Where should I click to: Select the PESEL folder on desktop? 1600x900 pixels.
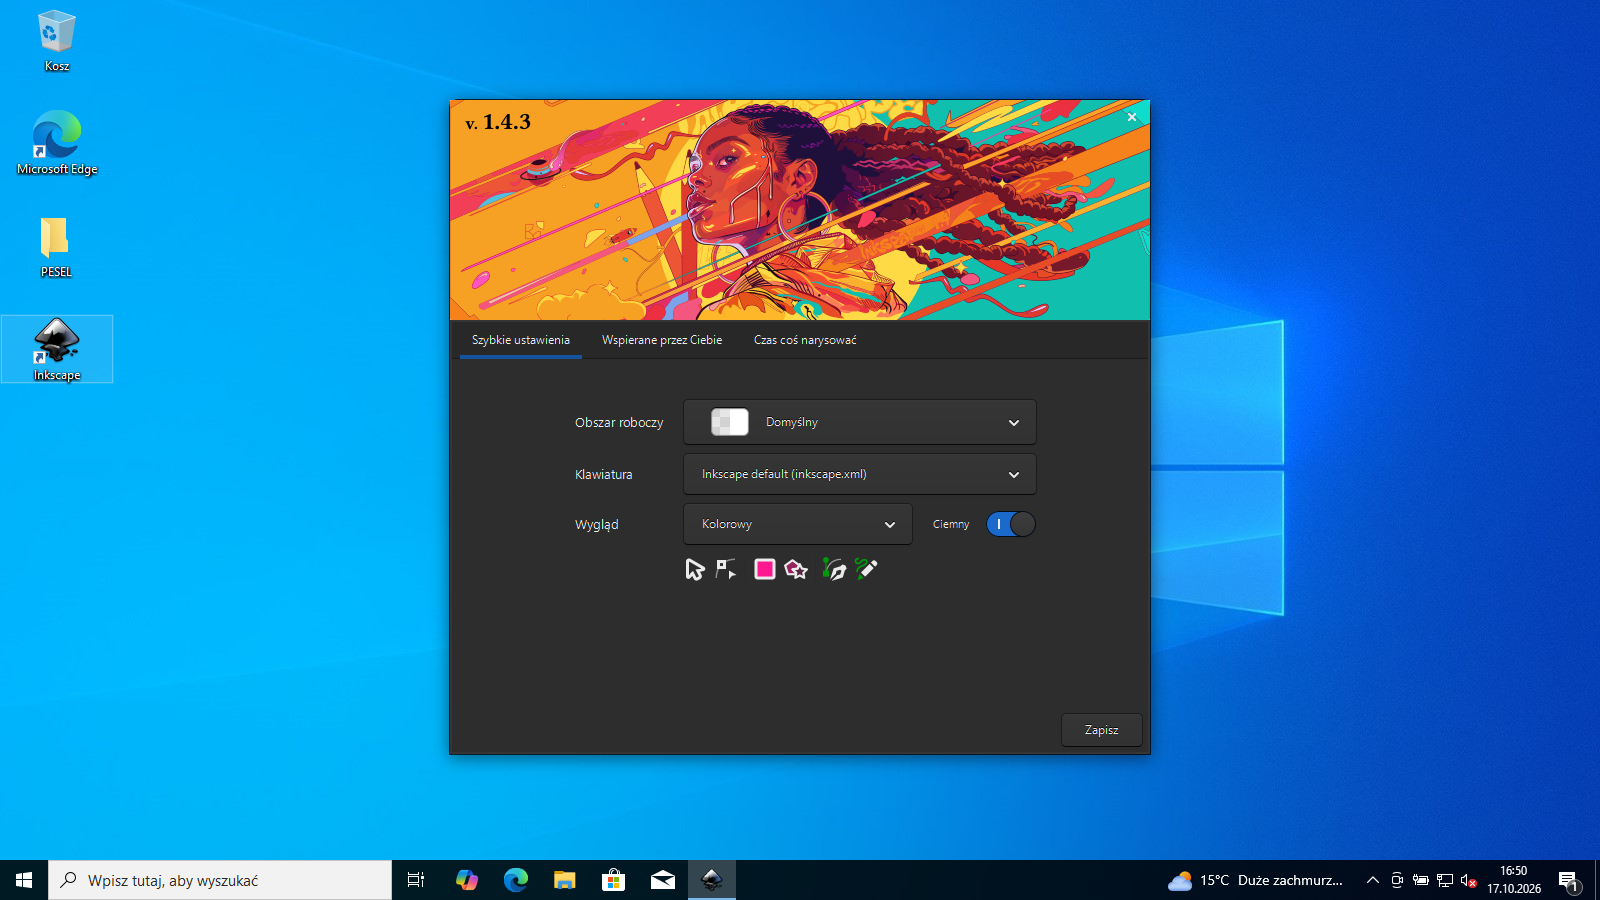(56, 247)
